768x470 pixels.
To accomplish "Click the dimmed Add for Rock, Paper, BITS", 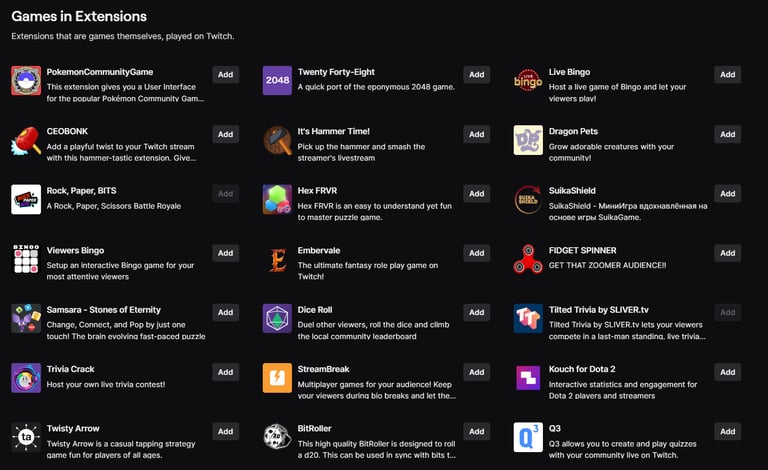I will click(225, 193).
